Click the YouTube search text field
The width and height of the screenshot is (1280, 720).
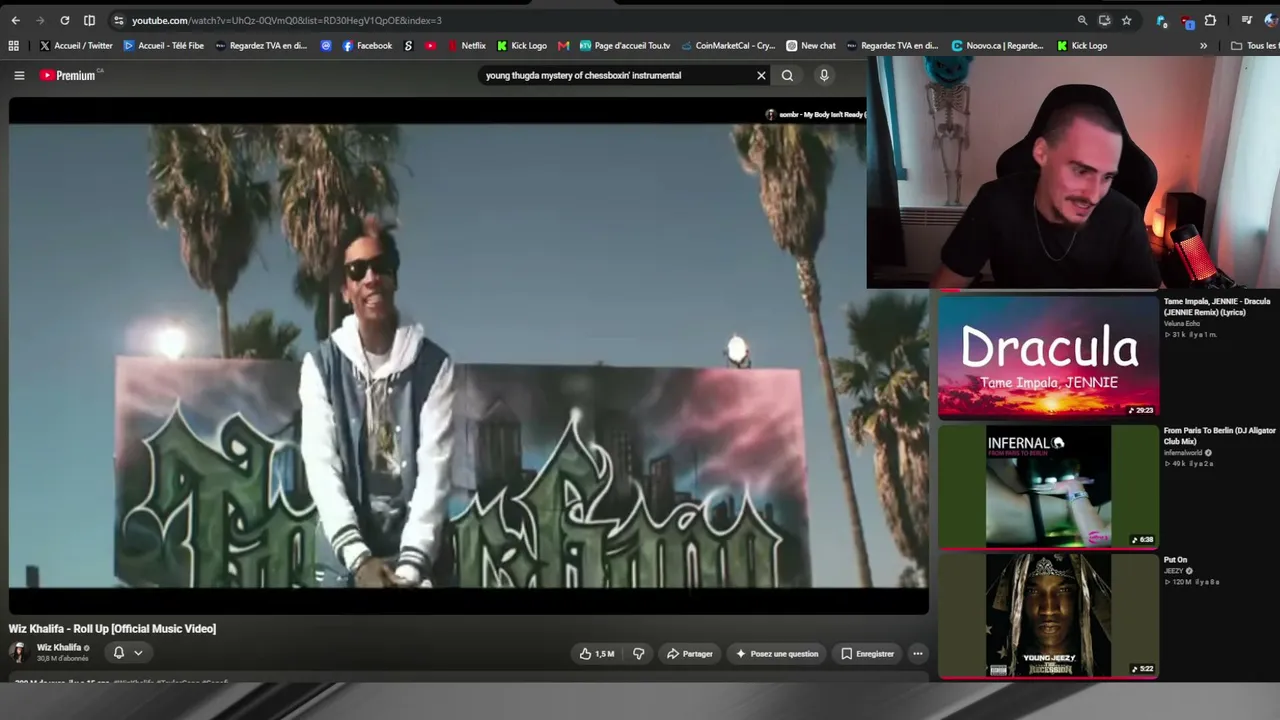616,75
